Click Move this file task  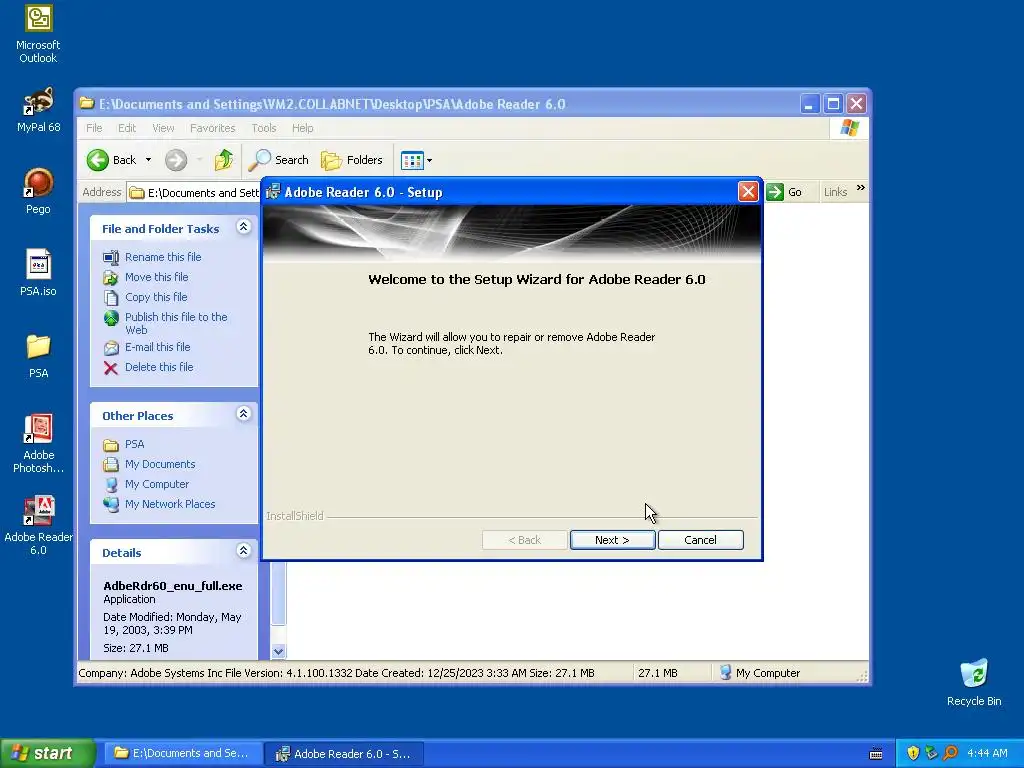(156, 277)
